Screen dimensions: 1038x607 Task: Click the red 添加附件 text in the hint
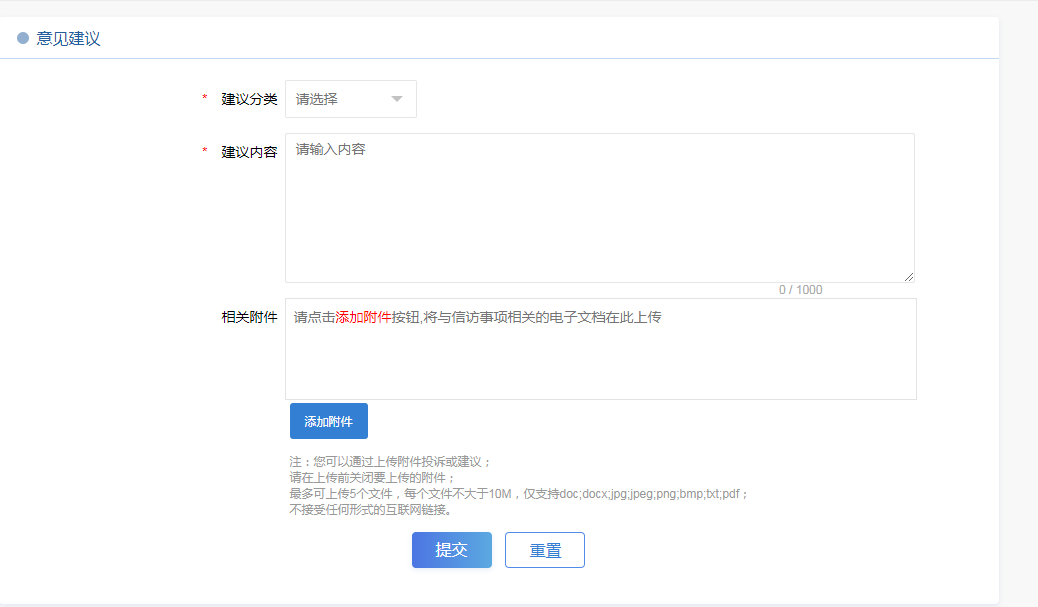coord(363,317)
